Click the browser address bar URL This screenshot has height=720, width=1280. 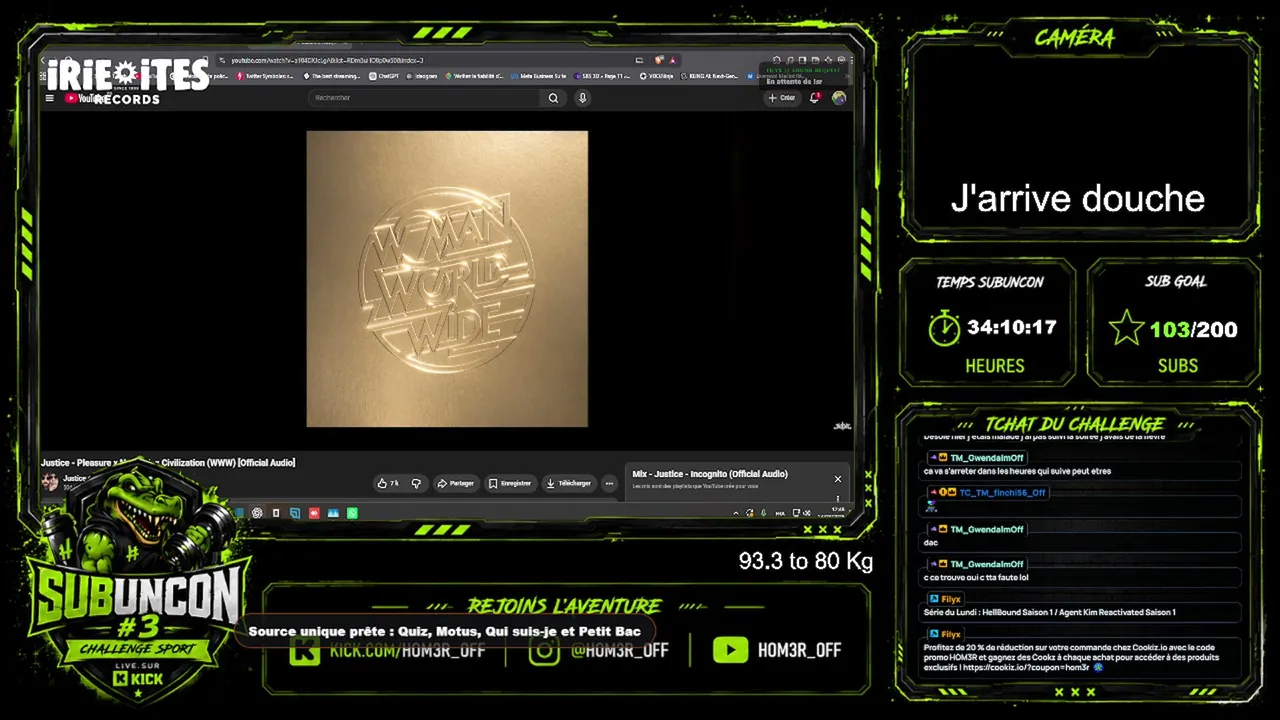(327, 60)
